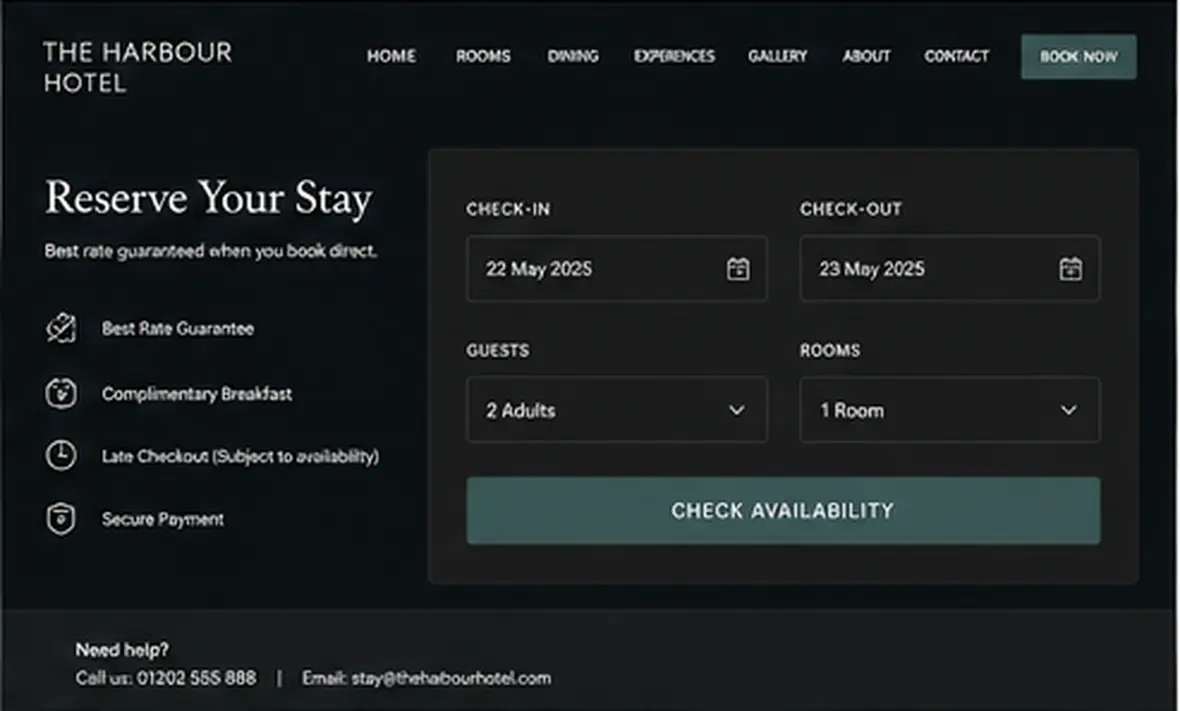Expand the Guests dropdown chevron

737,410
